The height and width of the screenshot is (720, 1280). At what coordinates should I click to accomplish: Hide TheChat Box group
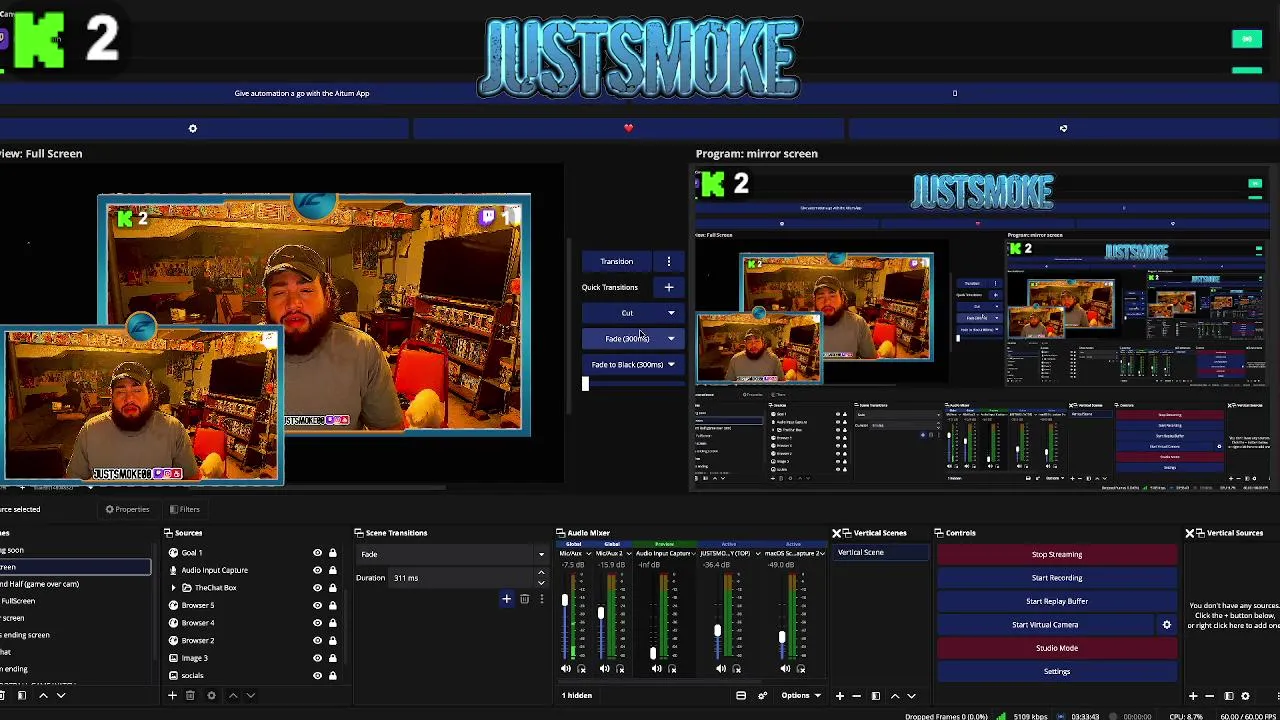(318, 588)
